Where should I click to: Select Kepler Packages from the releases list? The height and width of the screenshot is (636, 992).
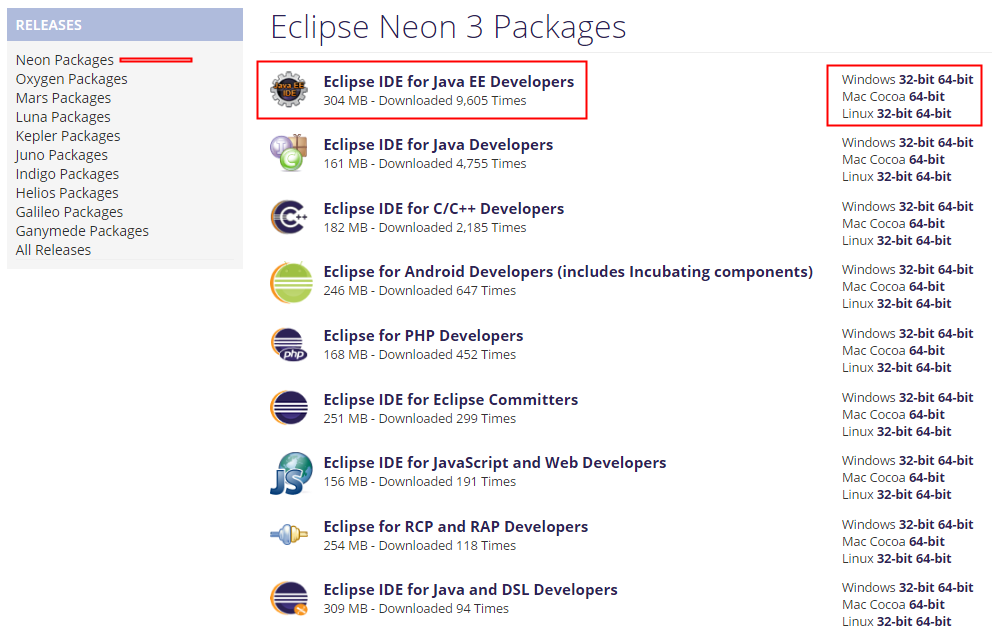point(68,136)
